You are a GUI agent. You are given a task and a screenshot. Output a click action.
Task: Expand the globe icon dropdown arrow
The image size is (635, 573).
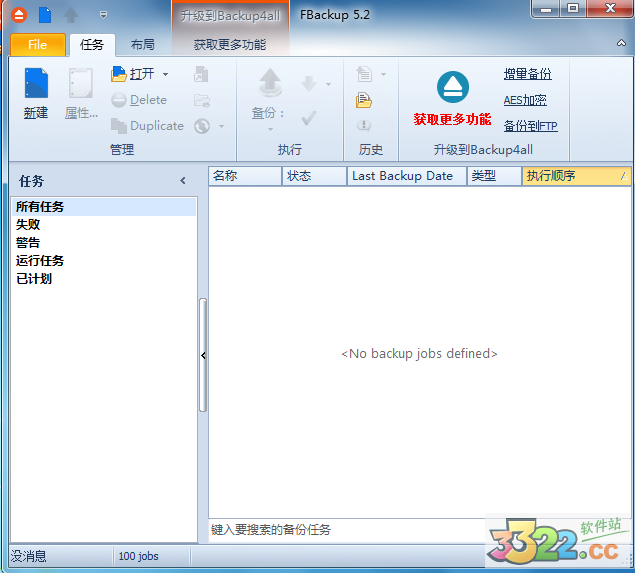click(x=222, y=126)
